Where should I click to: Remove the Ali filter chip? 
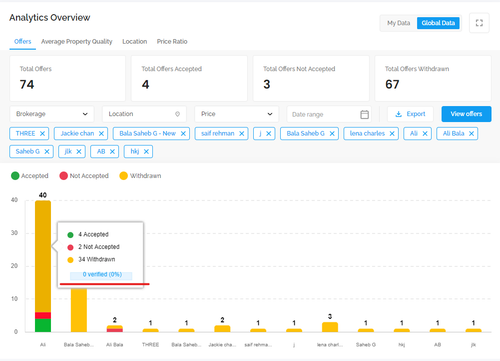[x=425, y=134]
